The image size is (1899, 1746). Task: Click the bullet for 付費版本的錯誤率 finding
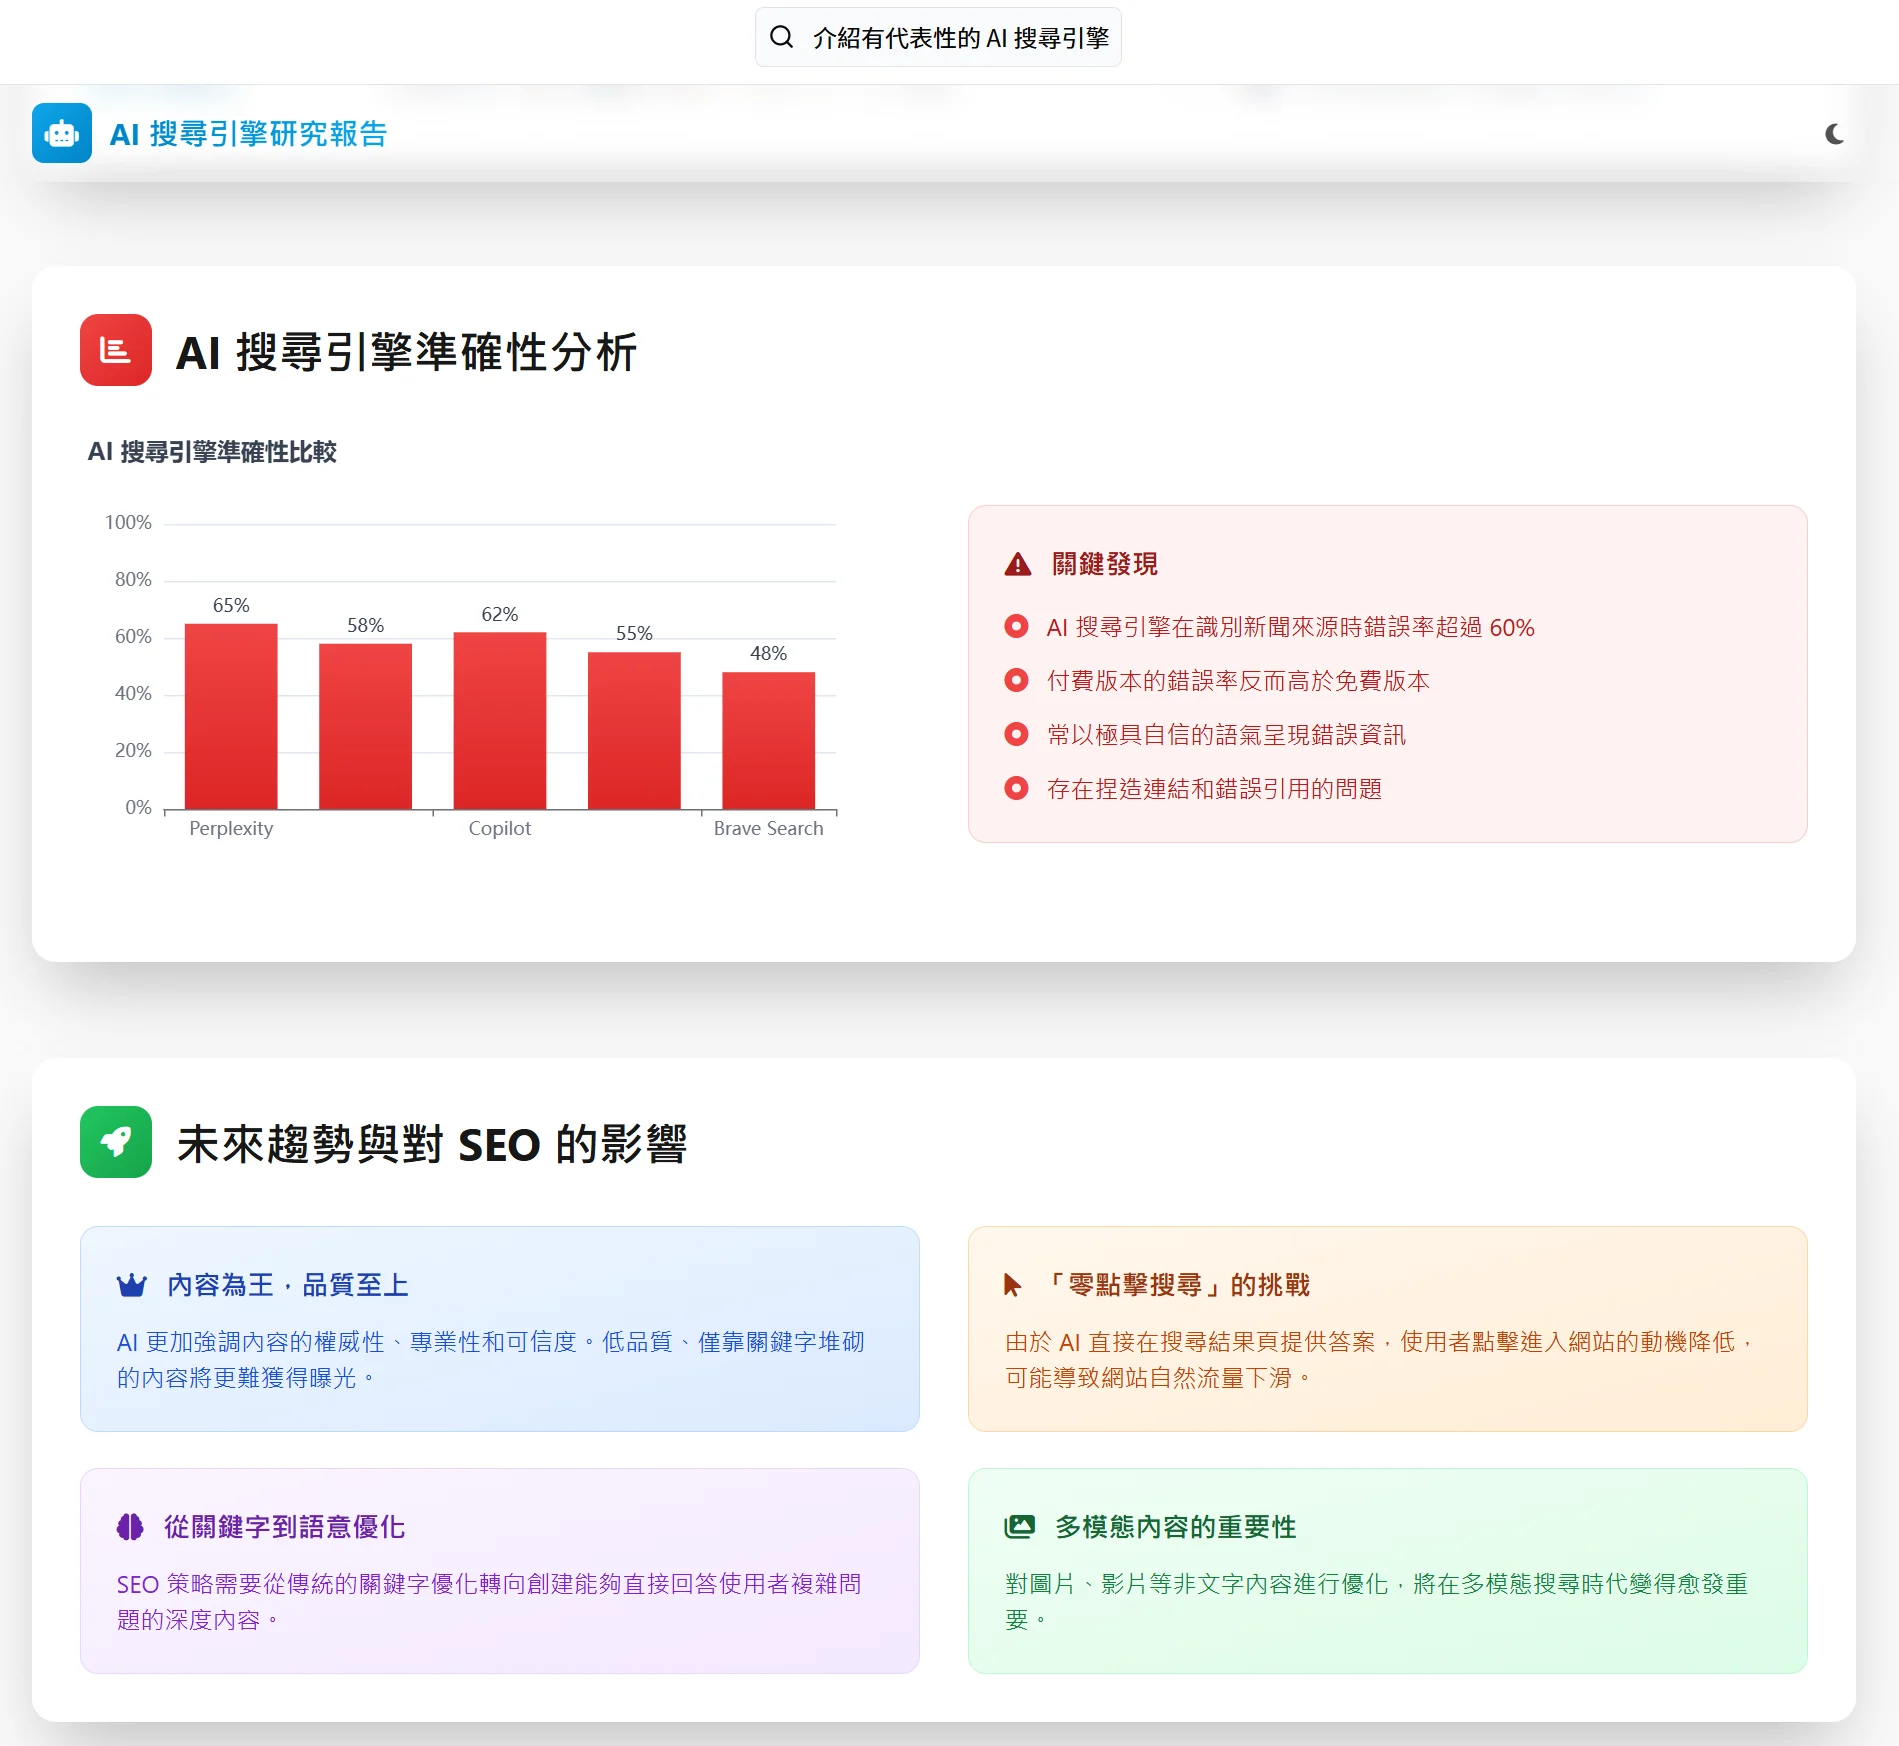pos(1016,681)
